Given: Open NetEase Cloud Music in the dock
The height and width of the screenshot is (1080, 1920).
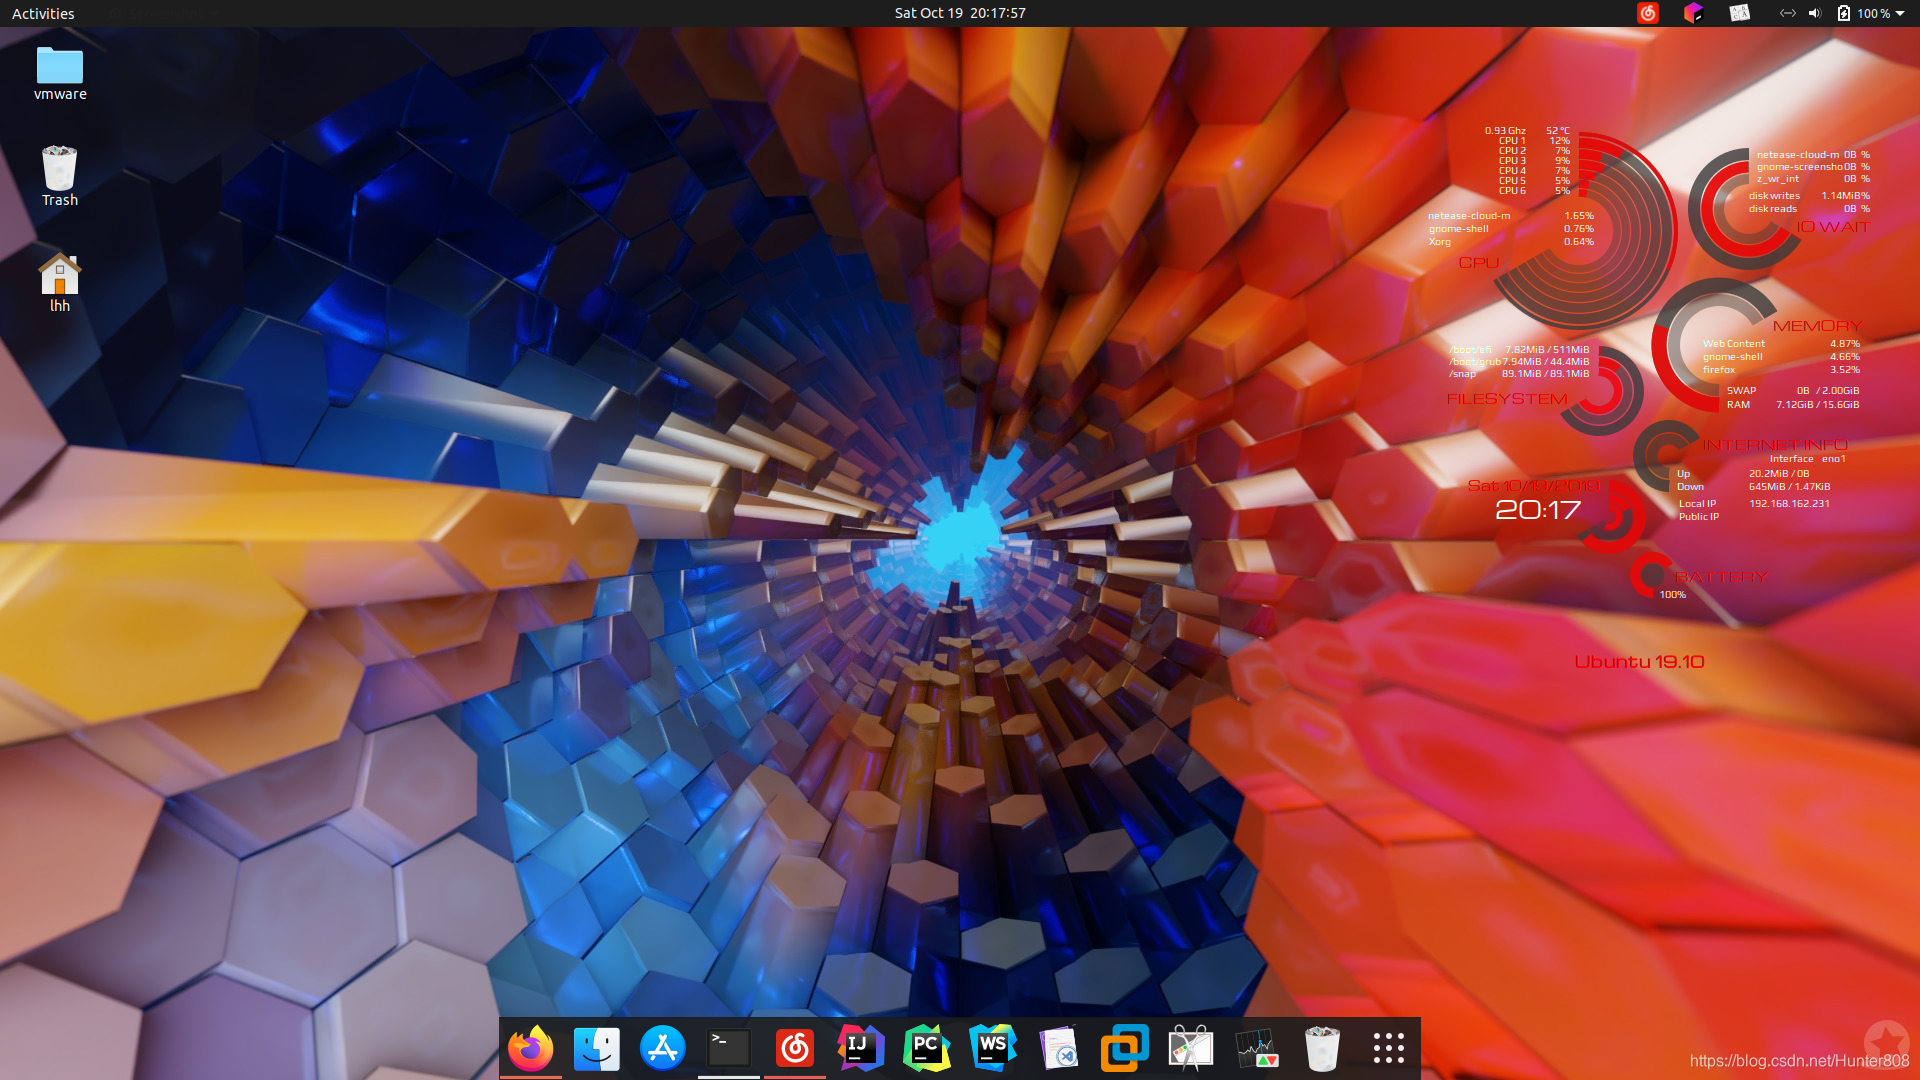Looking at the screenshot, I should [794, 1048].
